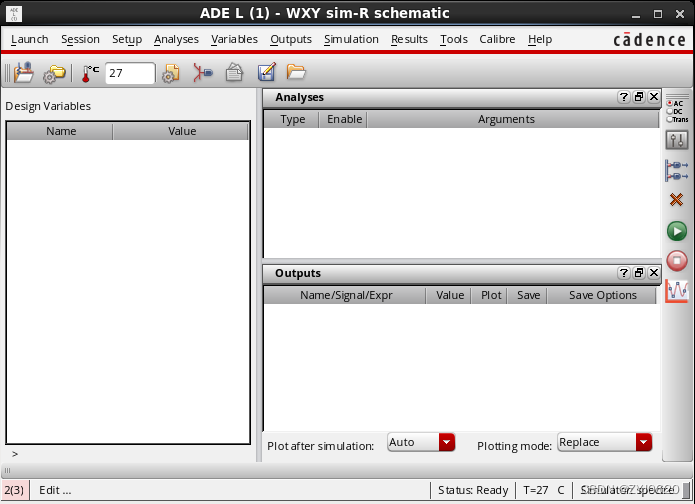Close the Analyses panel

tap(654, 97)
